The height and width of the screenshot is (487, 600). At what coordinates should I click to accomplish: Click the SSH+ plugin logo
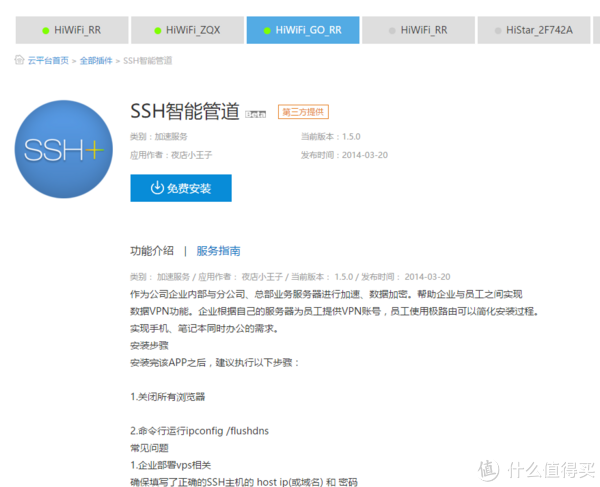tap(64, 149)
